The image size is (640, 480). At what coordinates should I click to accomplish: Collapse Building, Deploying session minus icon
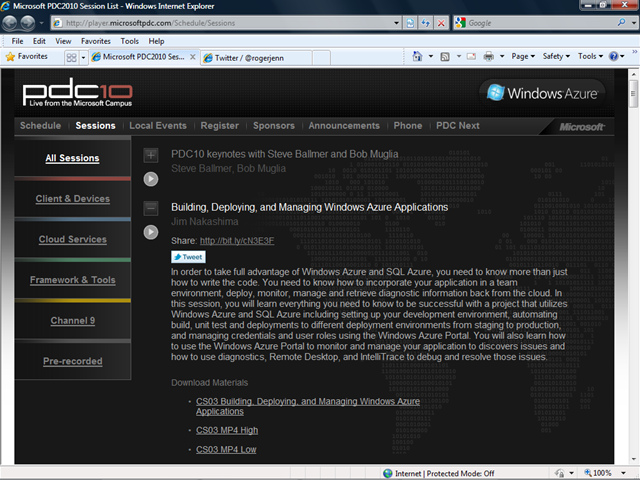click(151, 208)
